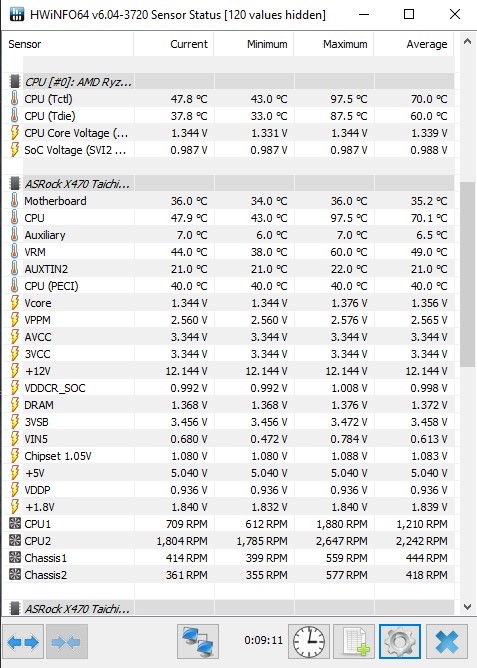477x668 pixels.
Task: Select the Chassis2 fan row
Action: pyautogui.click(x=228, y=575)
